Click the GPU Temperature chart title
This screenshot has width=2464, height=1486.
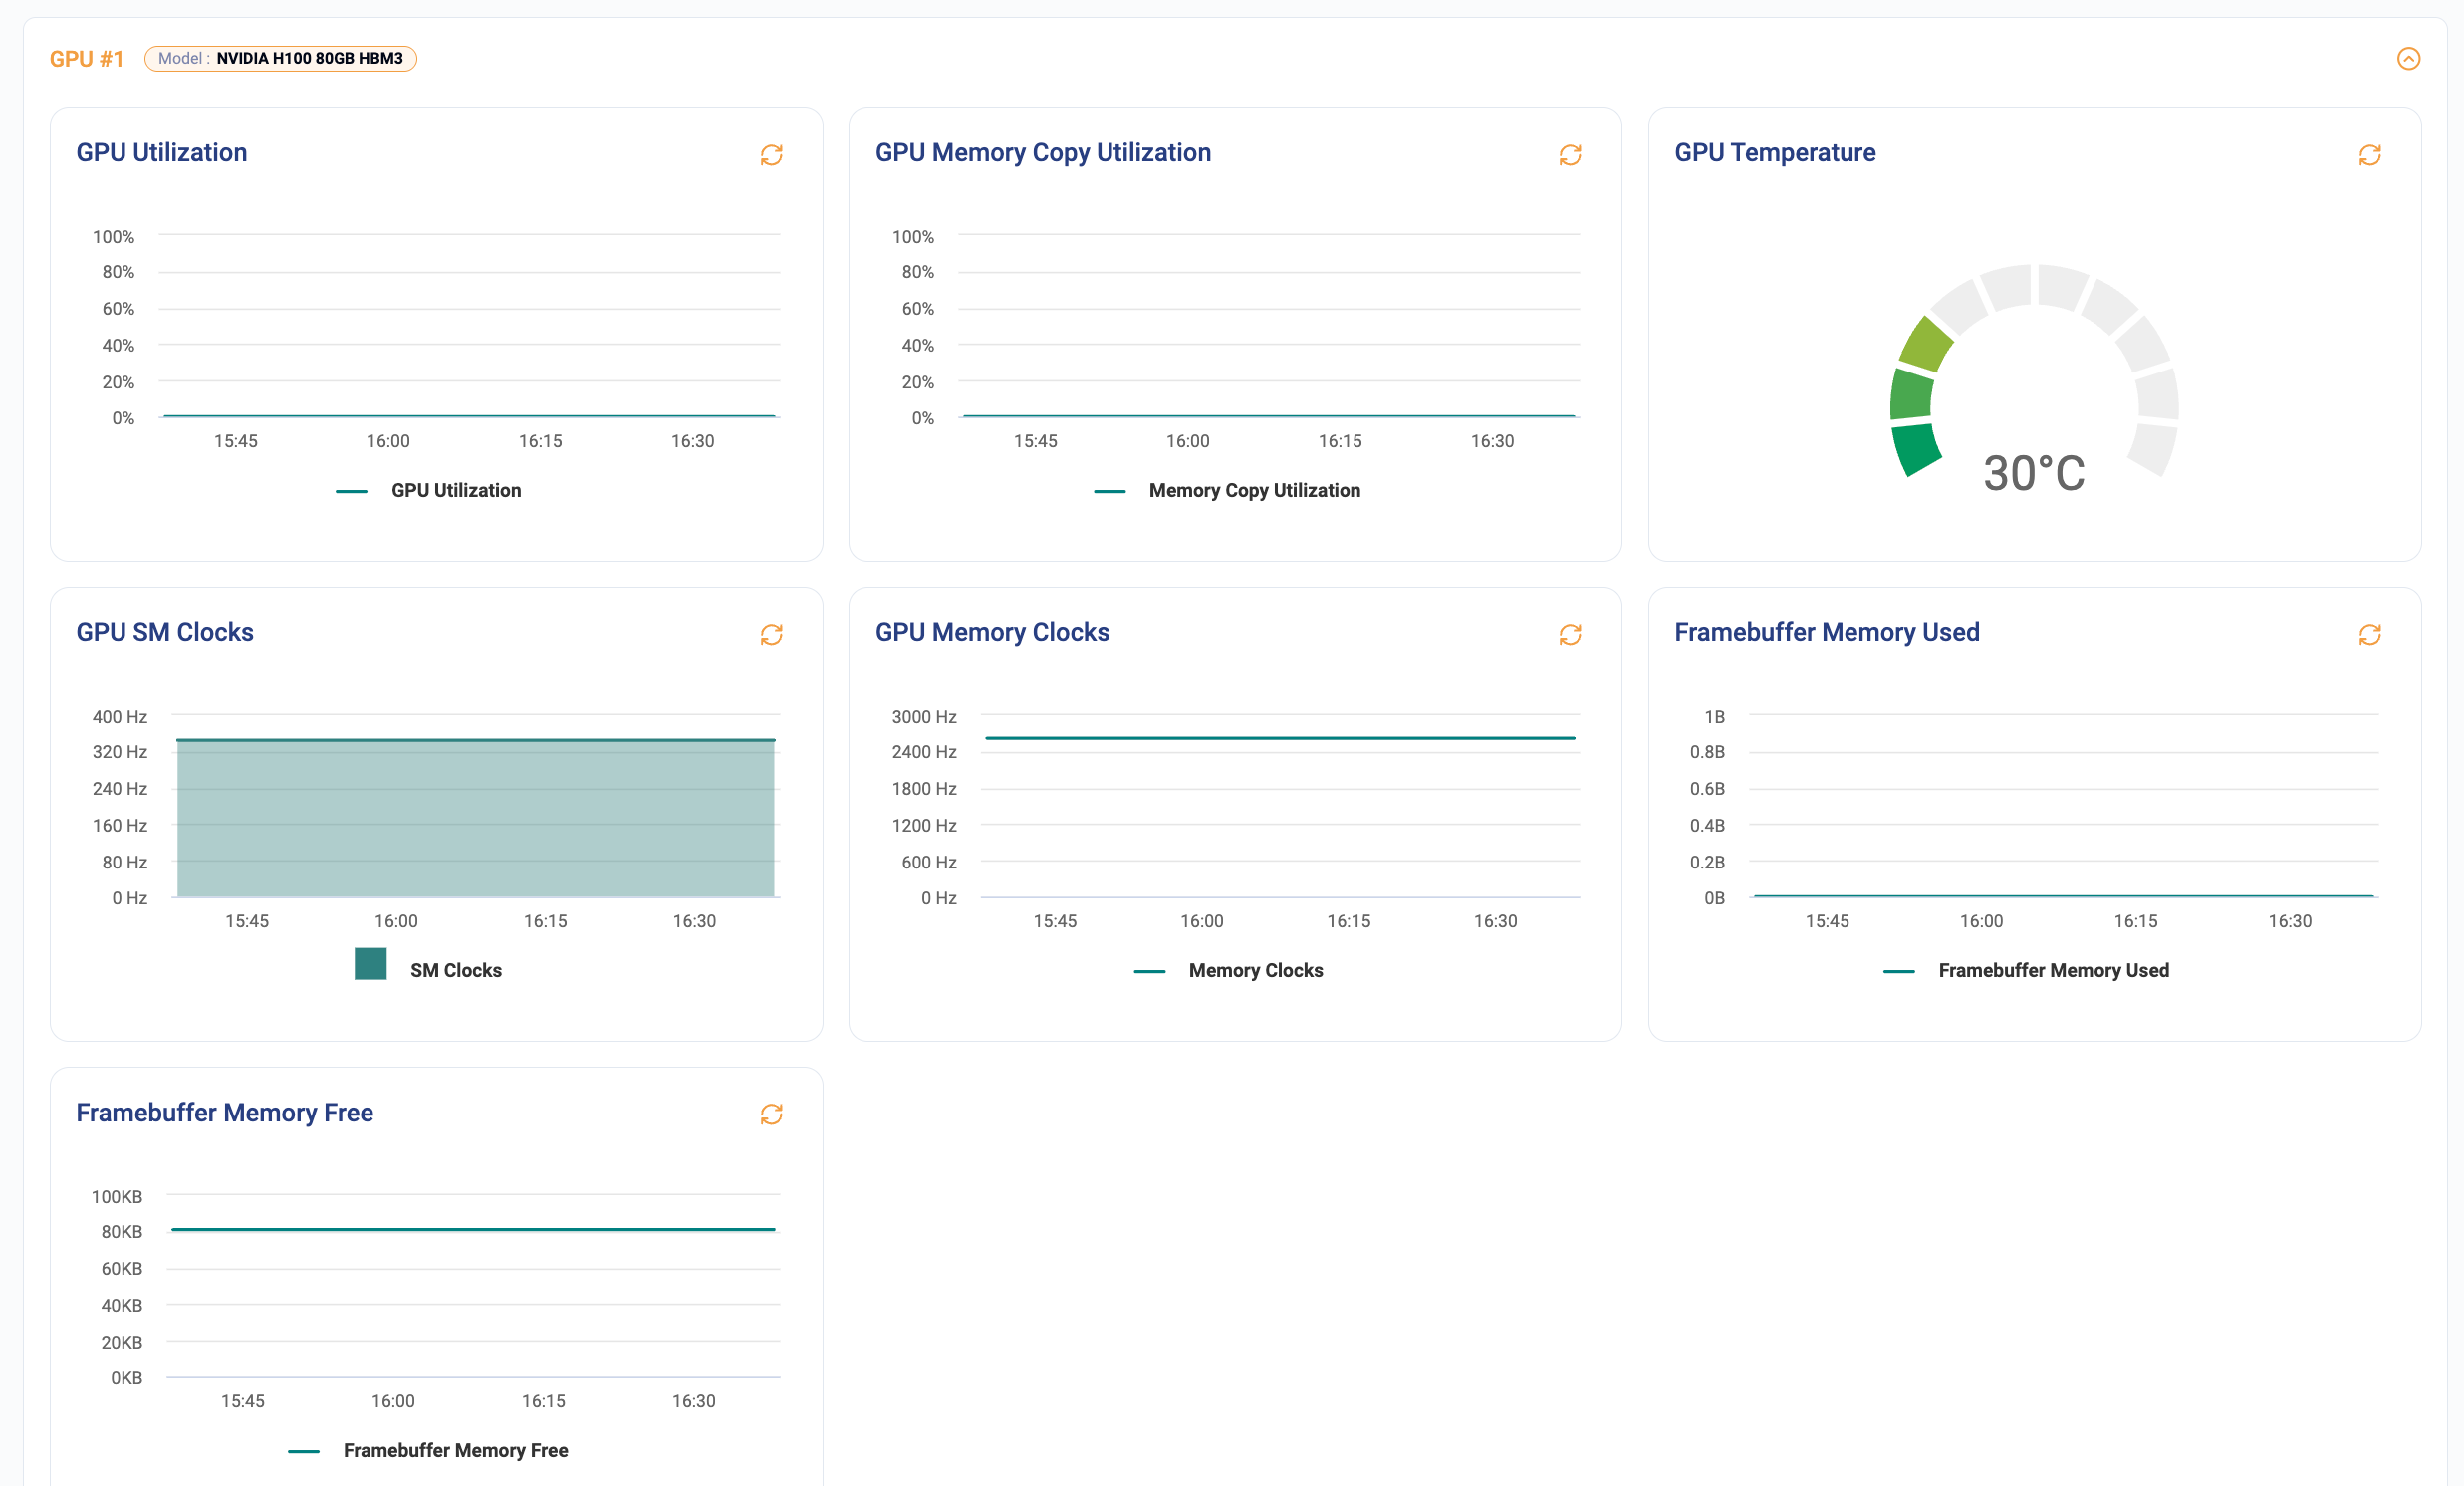pyautogui.click(x=1774, y=153)
